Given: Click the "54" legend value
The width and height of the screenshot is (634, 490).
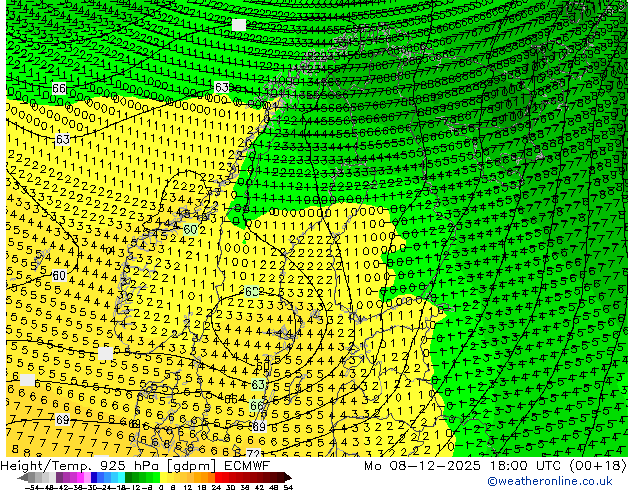Looking at the screenshot, I should click(x=288, y=487).
